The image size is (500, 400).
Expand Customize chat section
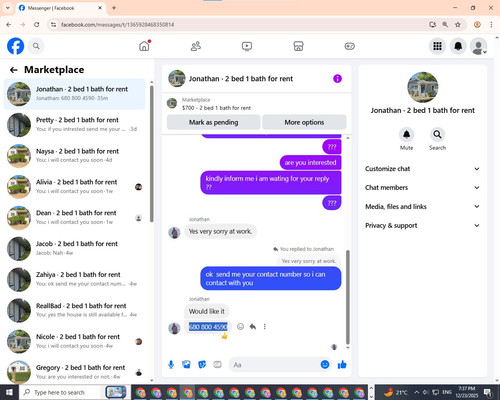pos(422,169)
